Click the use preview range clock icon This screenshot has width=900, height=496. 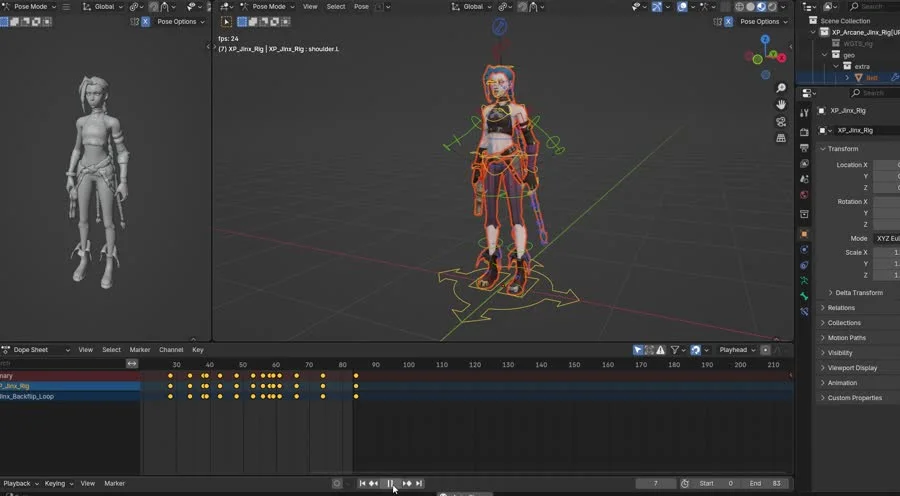684,483
